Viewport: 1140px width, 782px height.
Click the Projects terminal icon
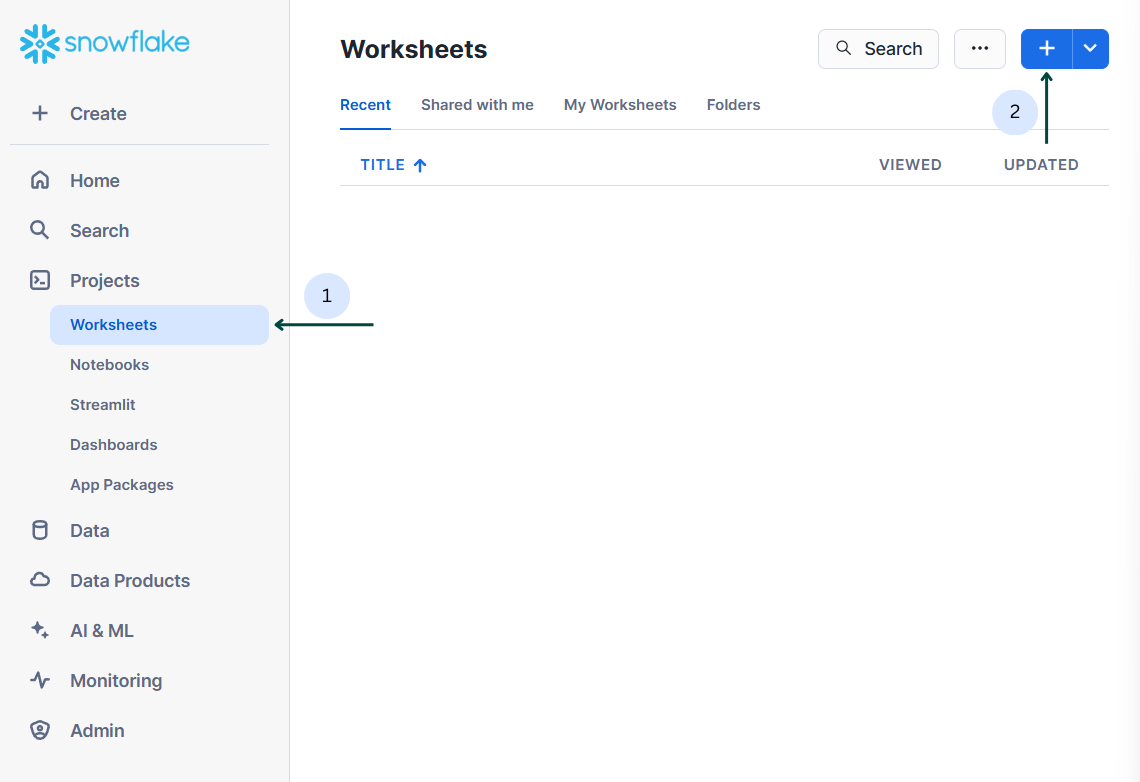coord(40,281)
